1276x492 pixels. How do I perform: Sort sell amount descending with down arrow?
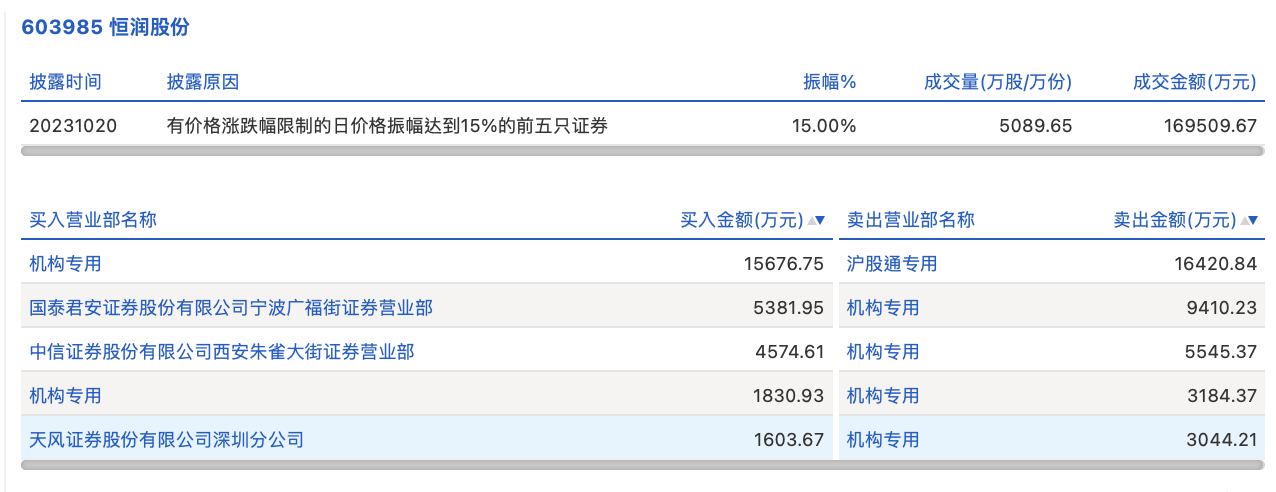(1254, 220)
